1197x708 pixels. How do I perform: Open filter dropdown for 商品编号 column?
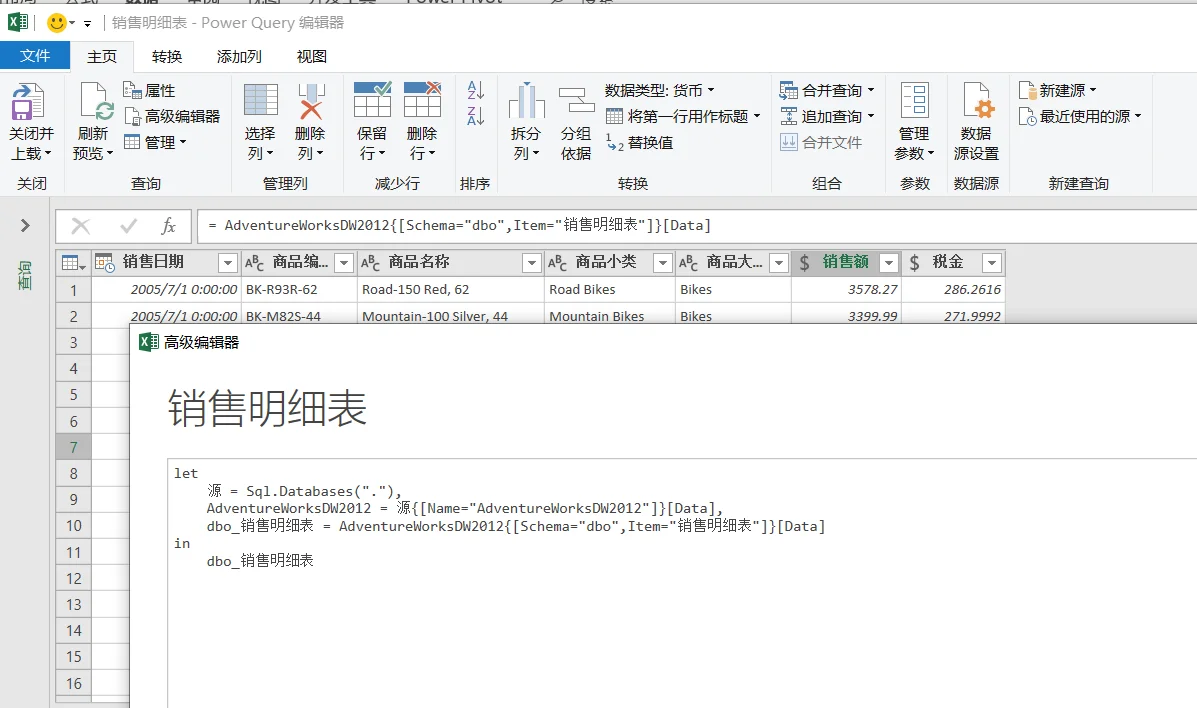[344, 263]
